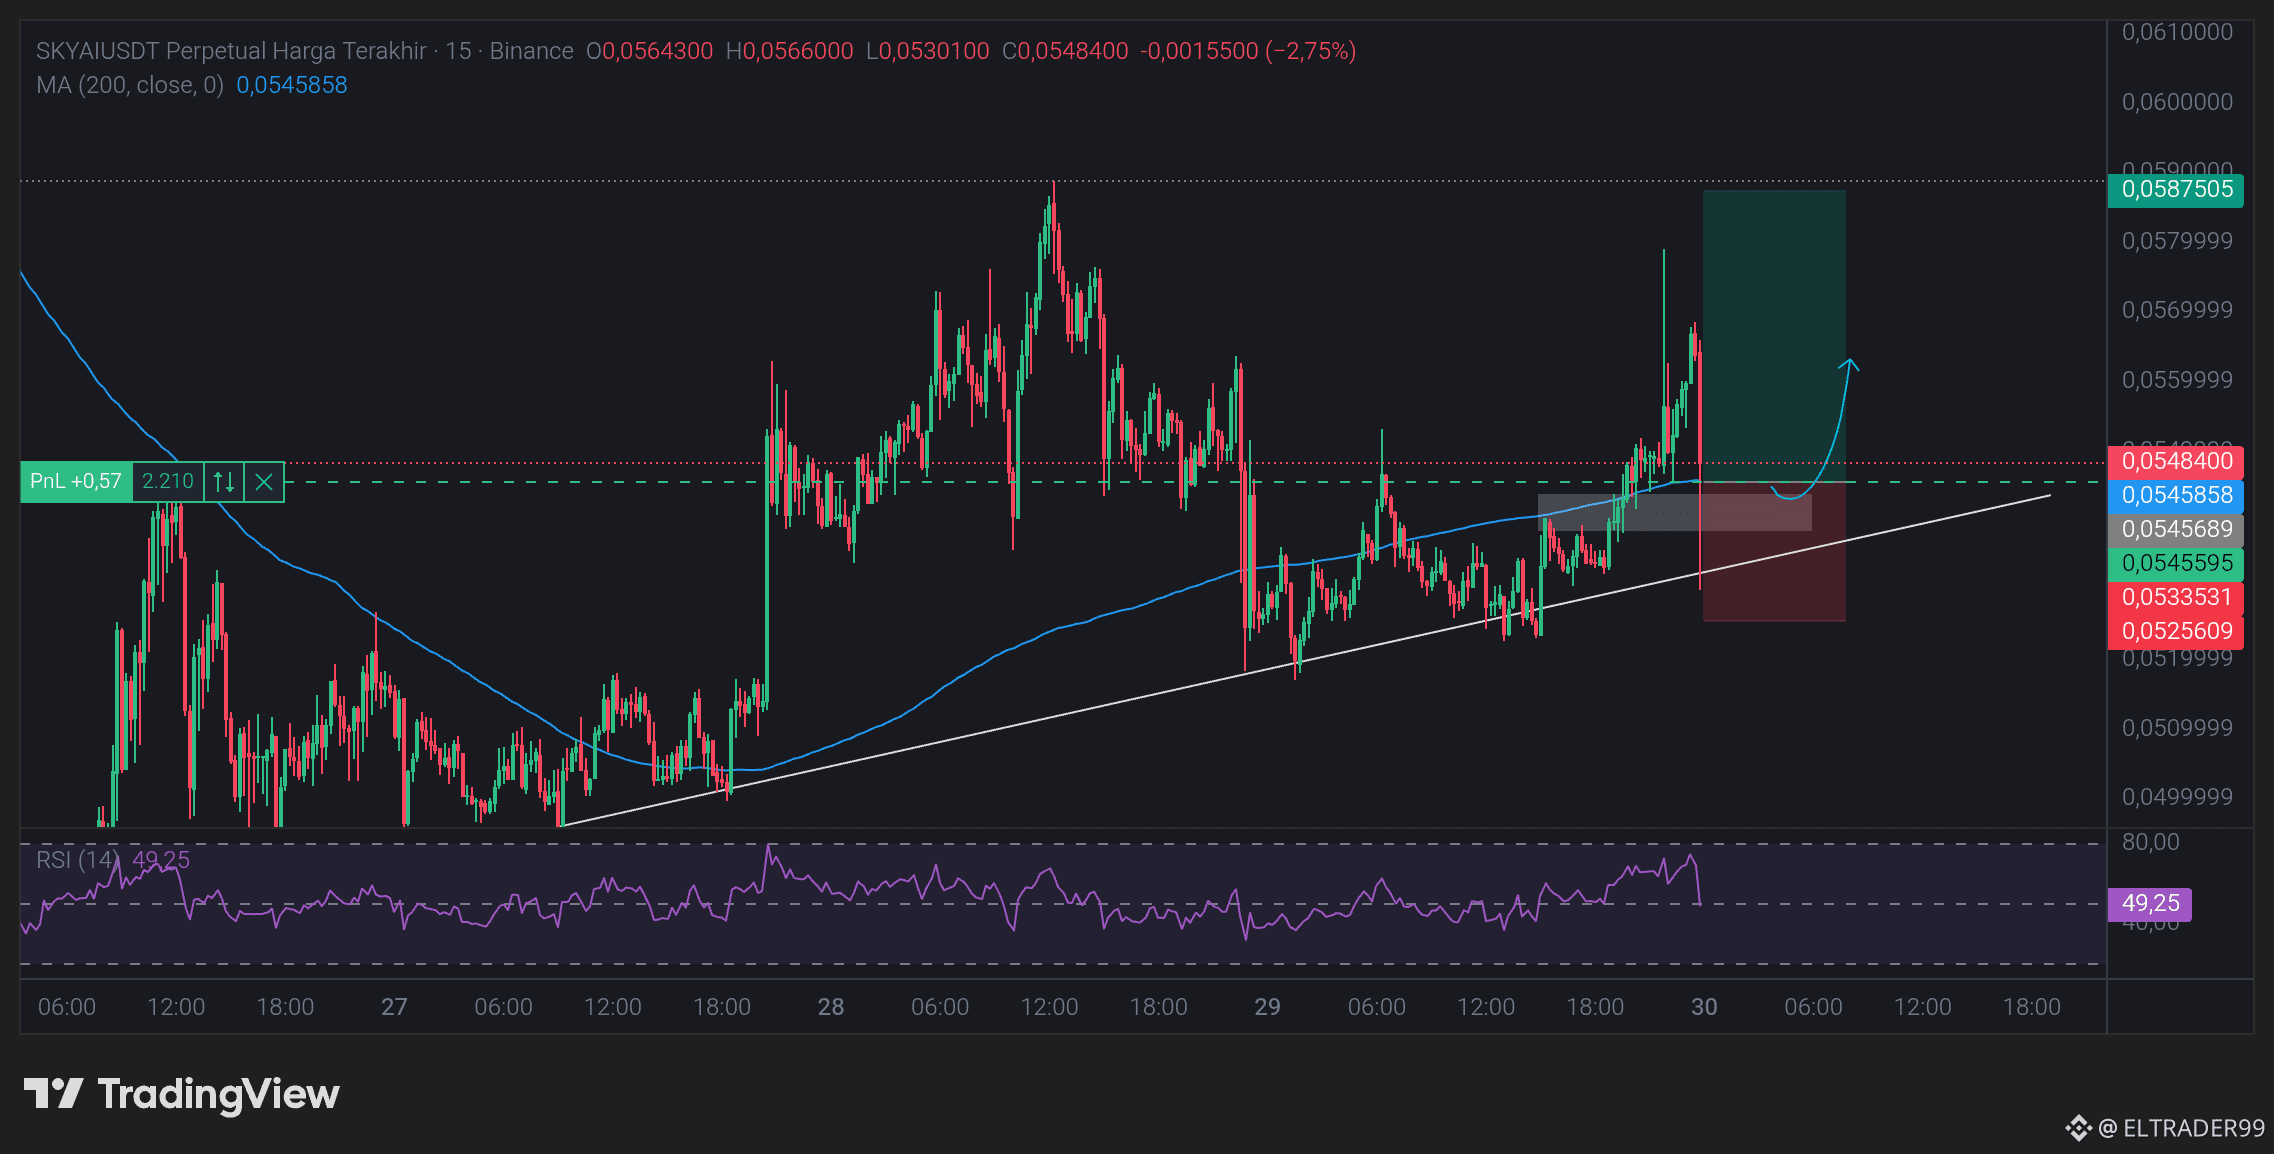2274x1154 pixels.
Task: Click the gray 0,0545689 price axis label
Action: coord(2176,530)
